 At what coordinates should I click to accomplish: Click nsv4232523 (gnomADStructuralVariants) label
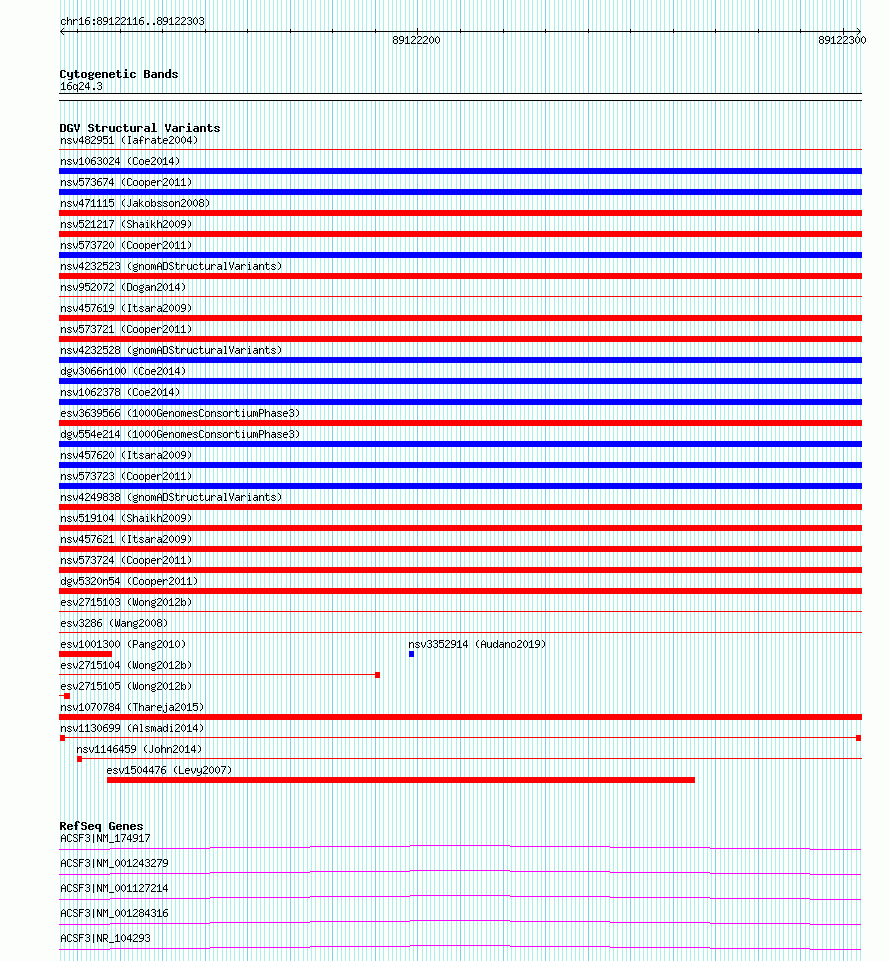pos(171,266)
